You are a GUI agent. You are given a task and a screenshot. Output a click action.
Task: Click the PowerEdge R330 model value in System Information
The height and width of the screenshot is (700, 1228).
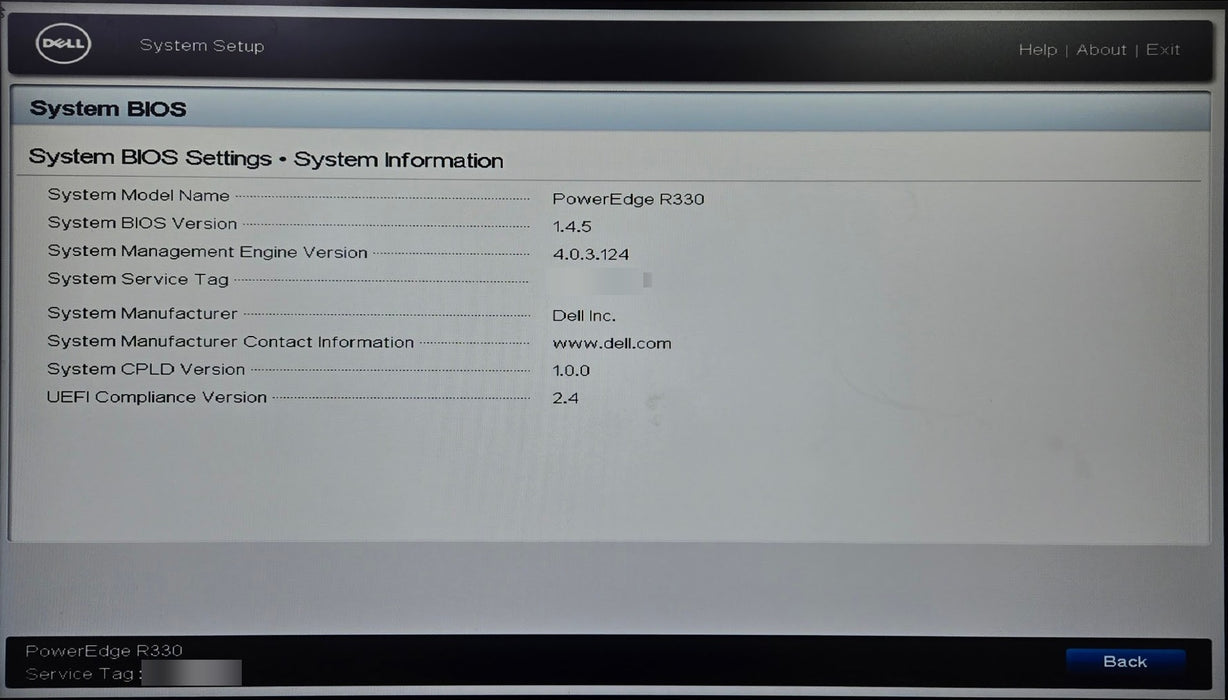click(x=628, y=199)
